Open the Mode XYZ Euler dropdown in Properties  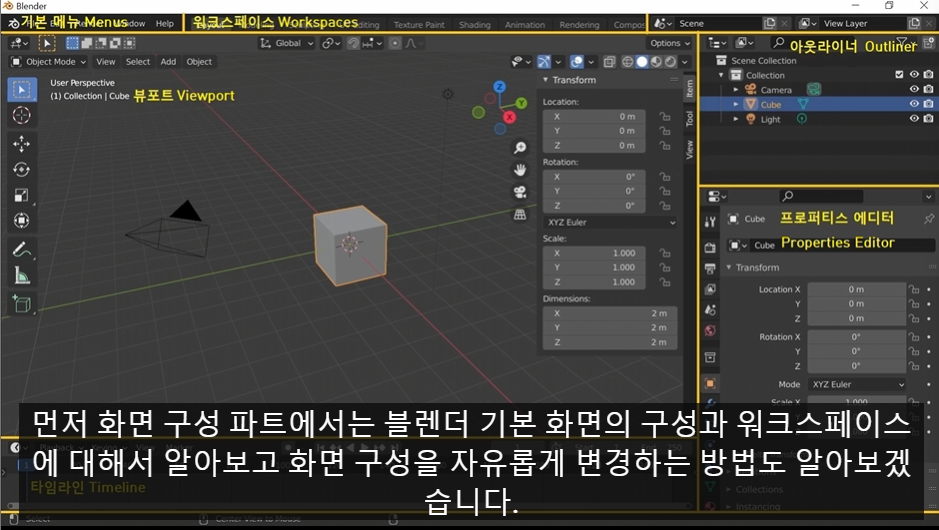(x=857, y=384)
